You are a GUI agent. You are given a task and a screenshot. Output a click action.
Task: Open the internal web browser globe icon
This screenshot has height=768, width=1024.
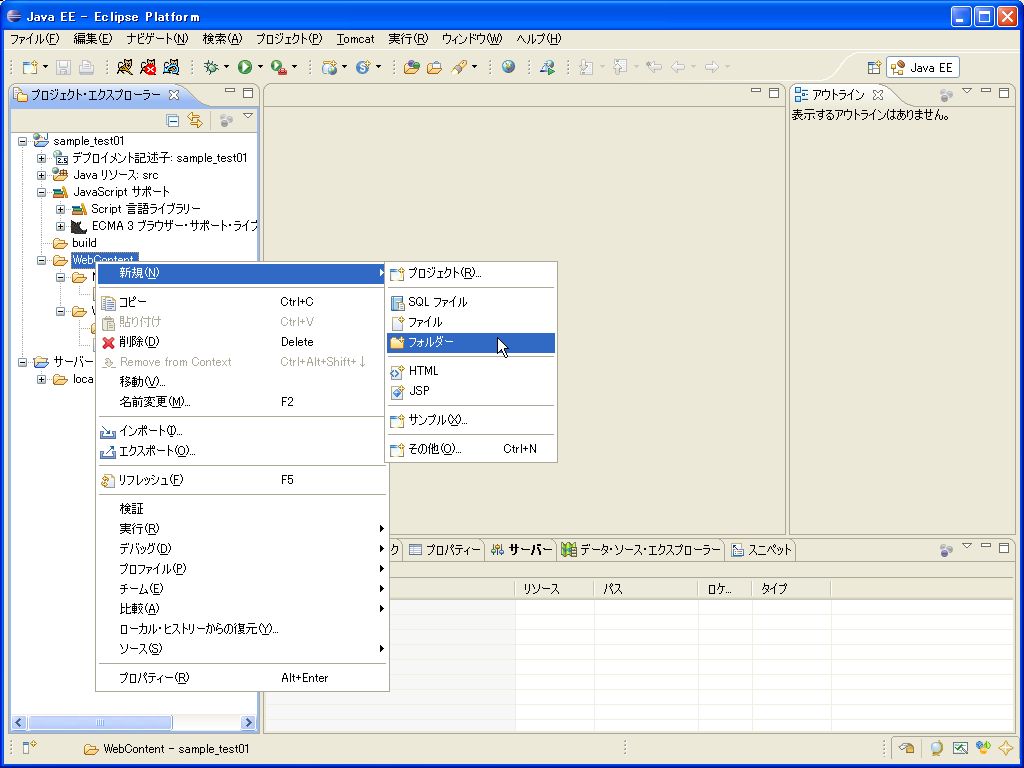[508, 67]
